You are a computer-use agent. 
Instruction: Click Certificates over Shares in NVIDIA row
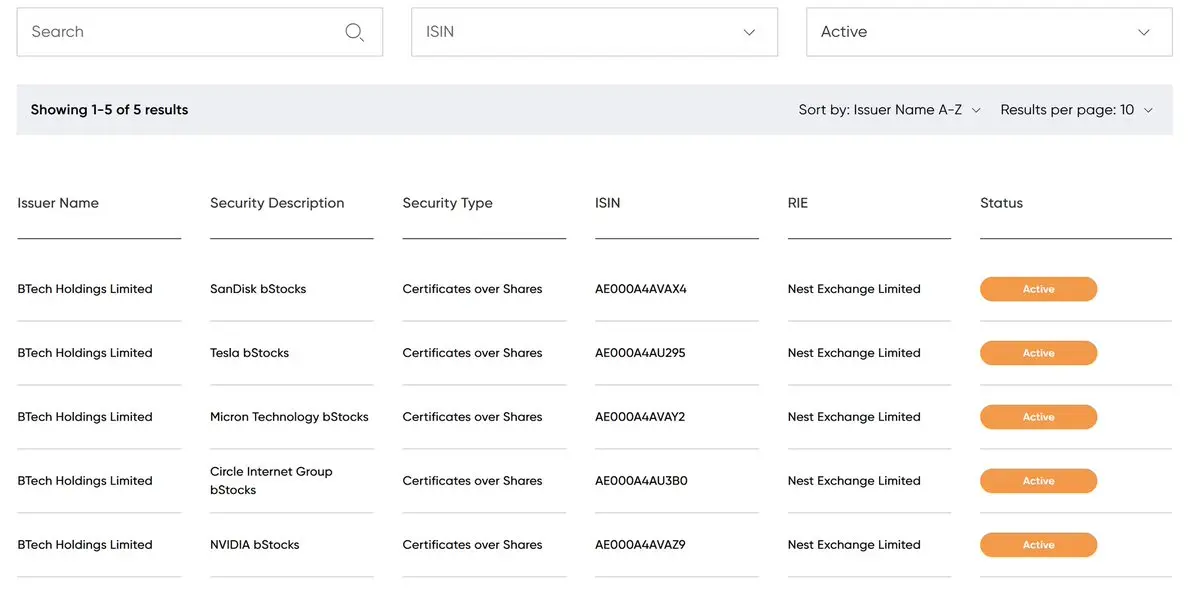472,545
